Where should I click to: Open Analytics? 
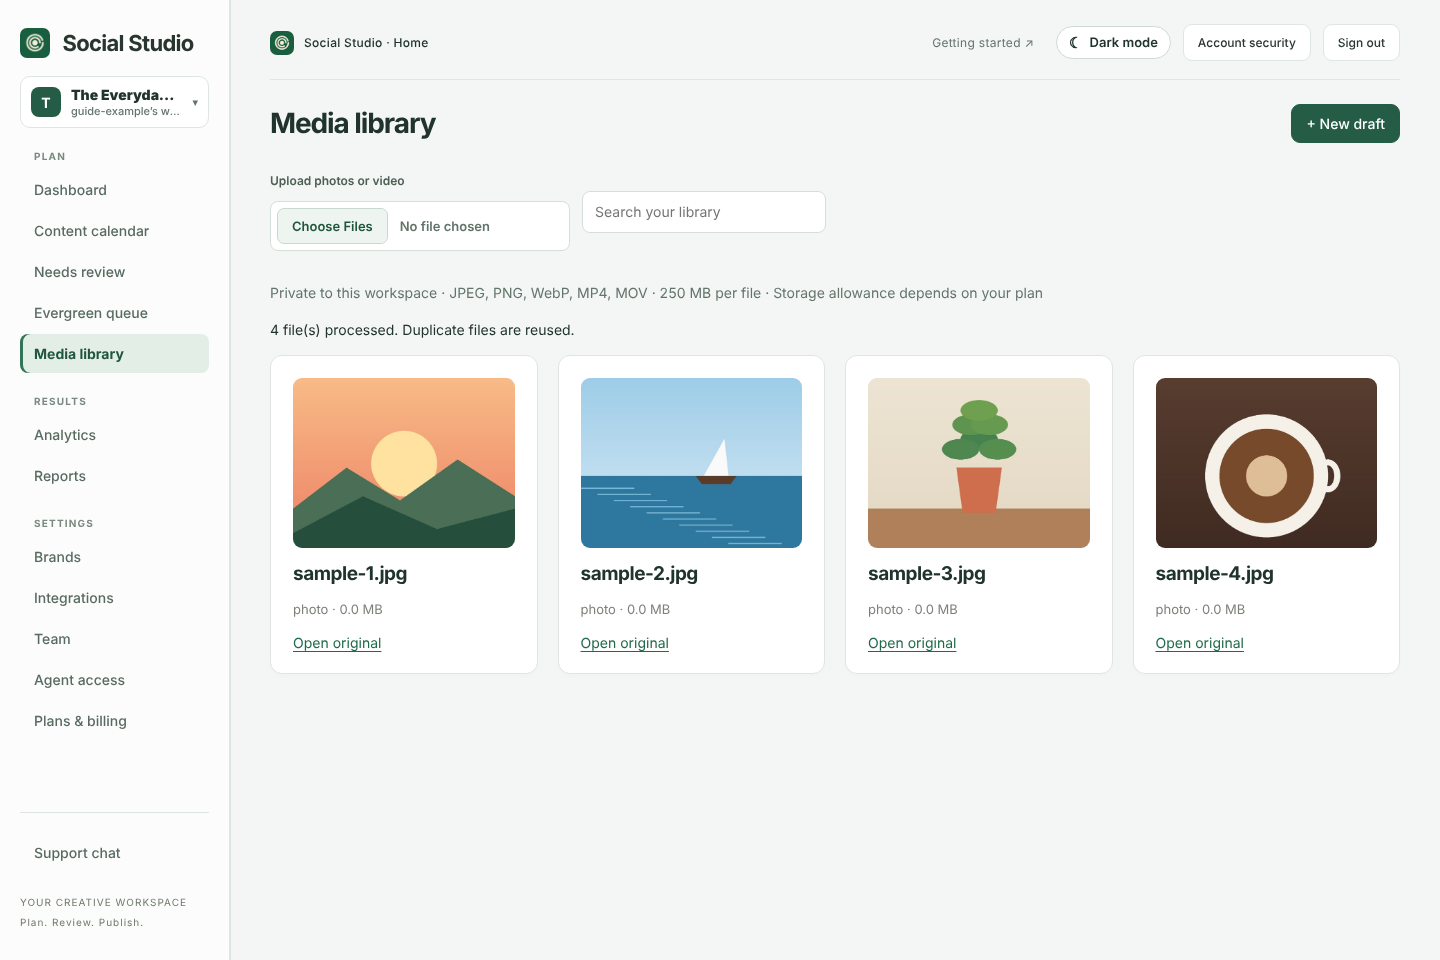(x=114, y=435)
